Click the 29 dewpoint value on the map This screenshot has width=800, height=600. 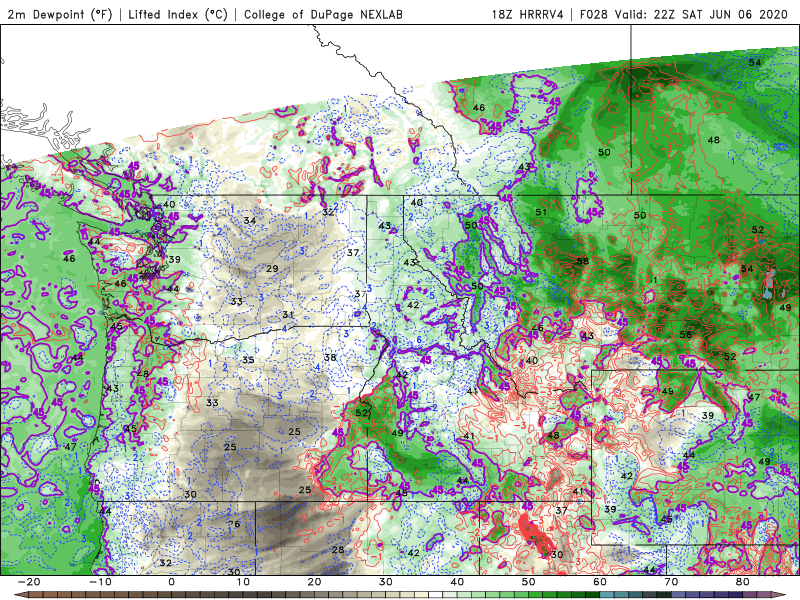pos(272,268)
